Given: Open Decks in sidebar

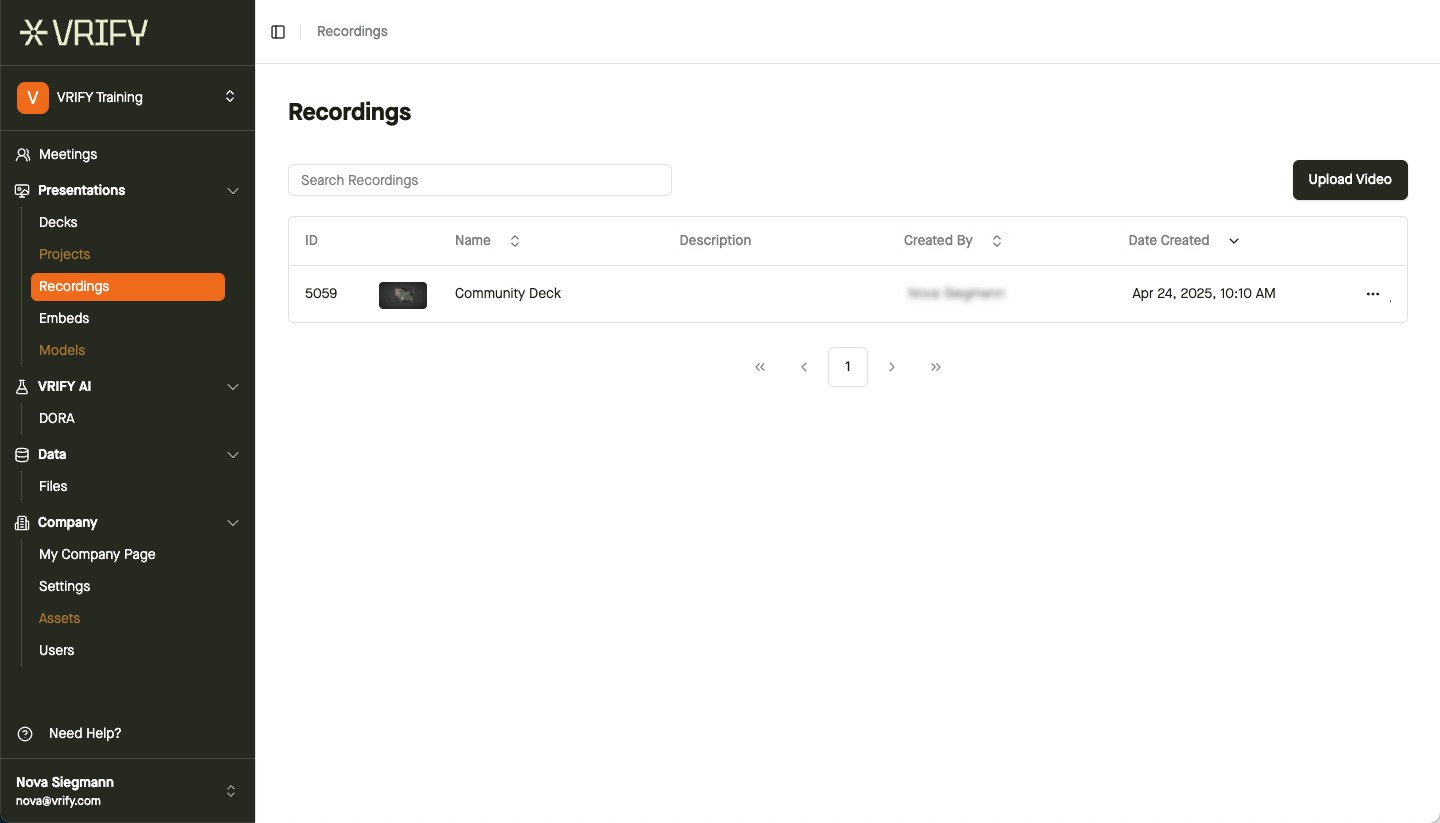Looking at the screenshot, I should coord(58,222).
